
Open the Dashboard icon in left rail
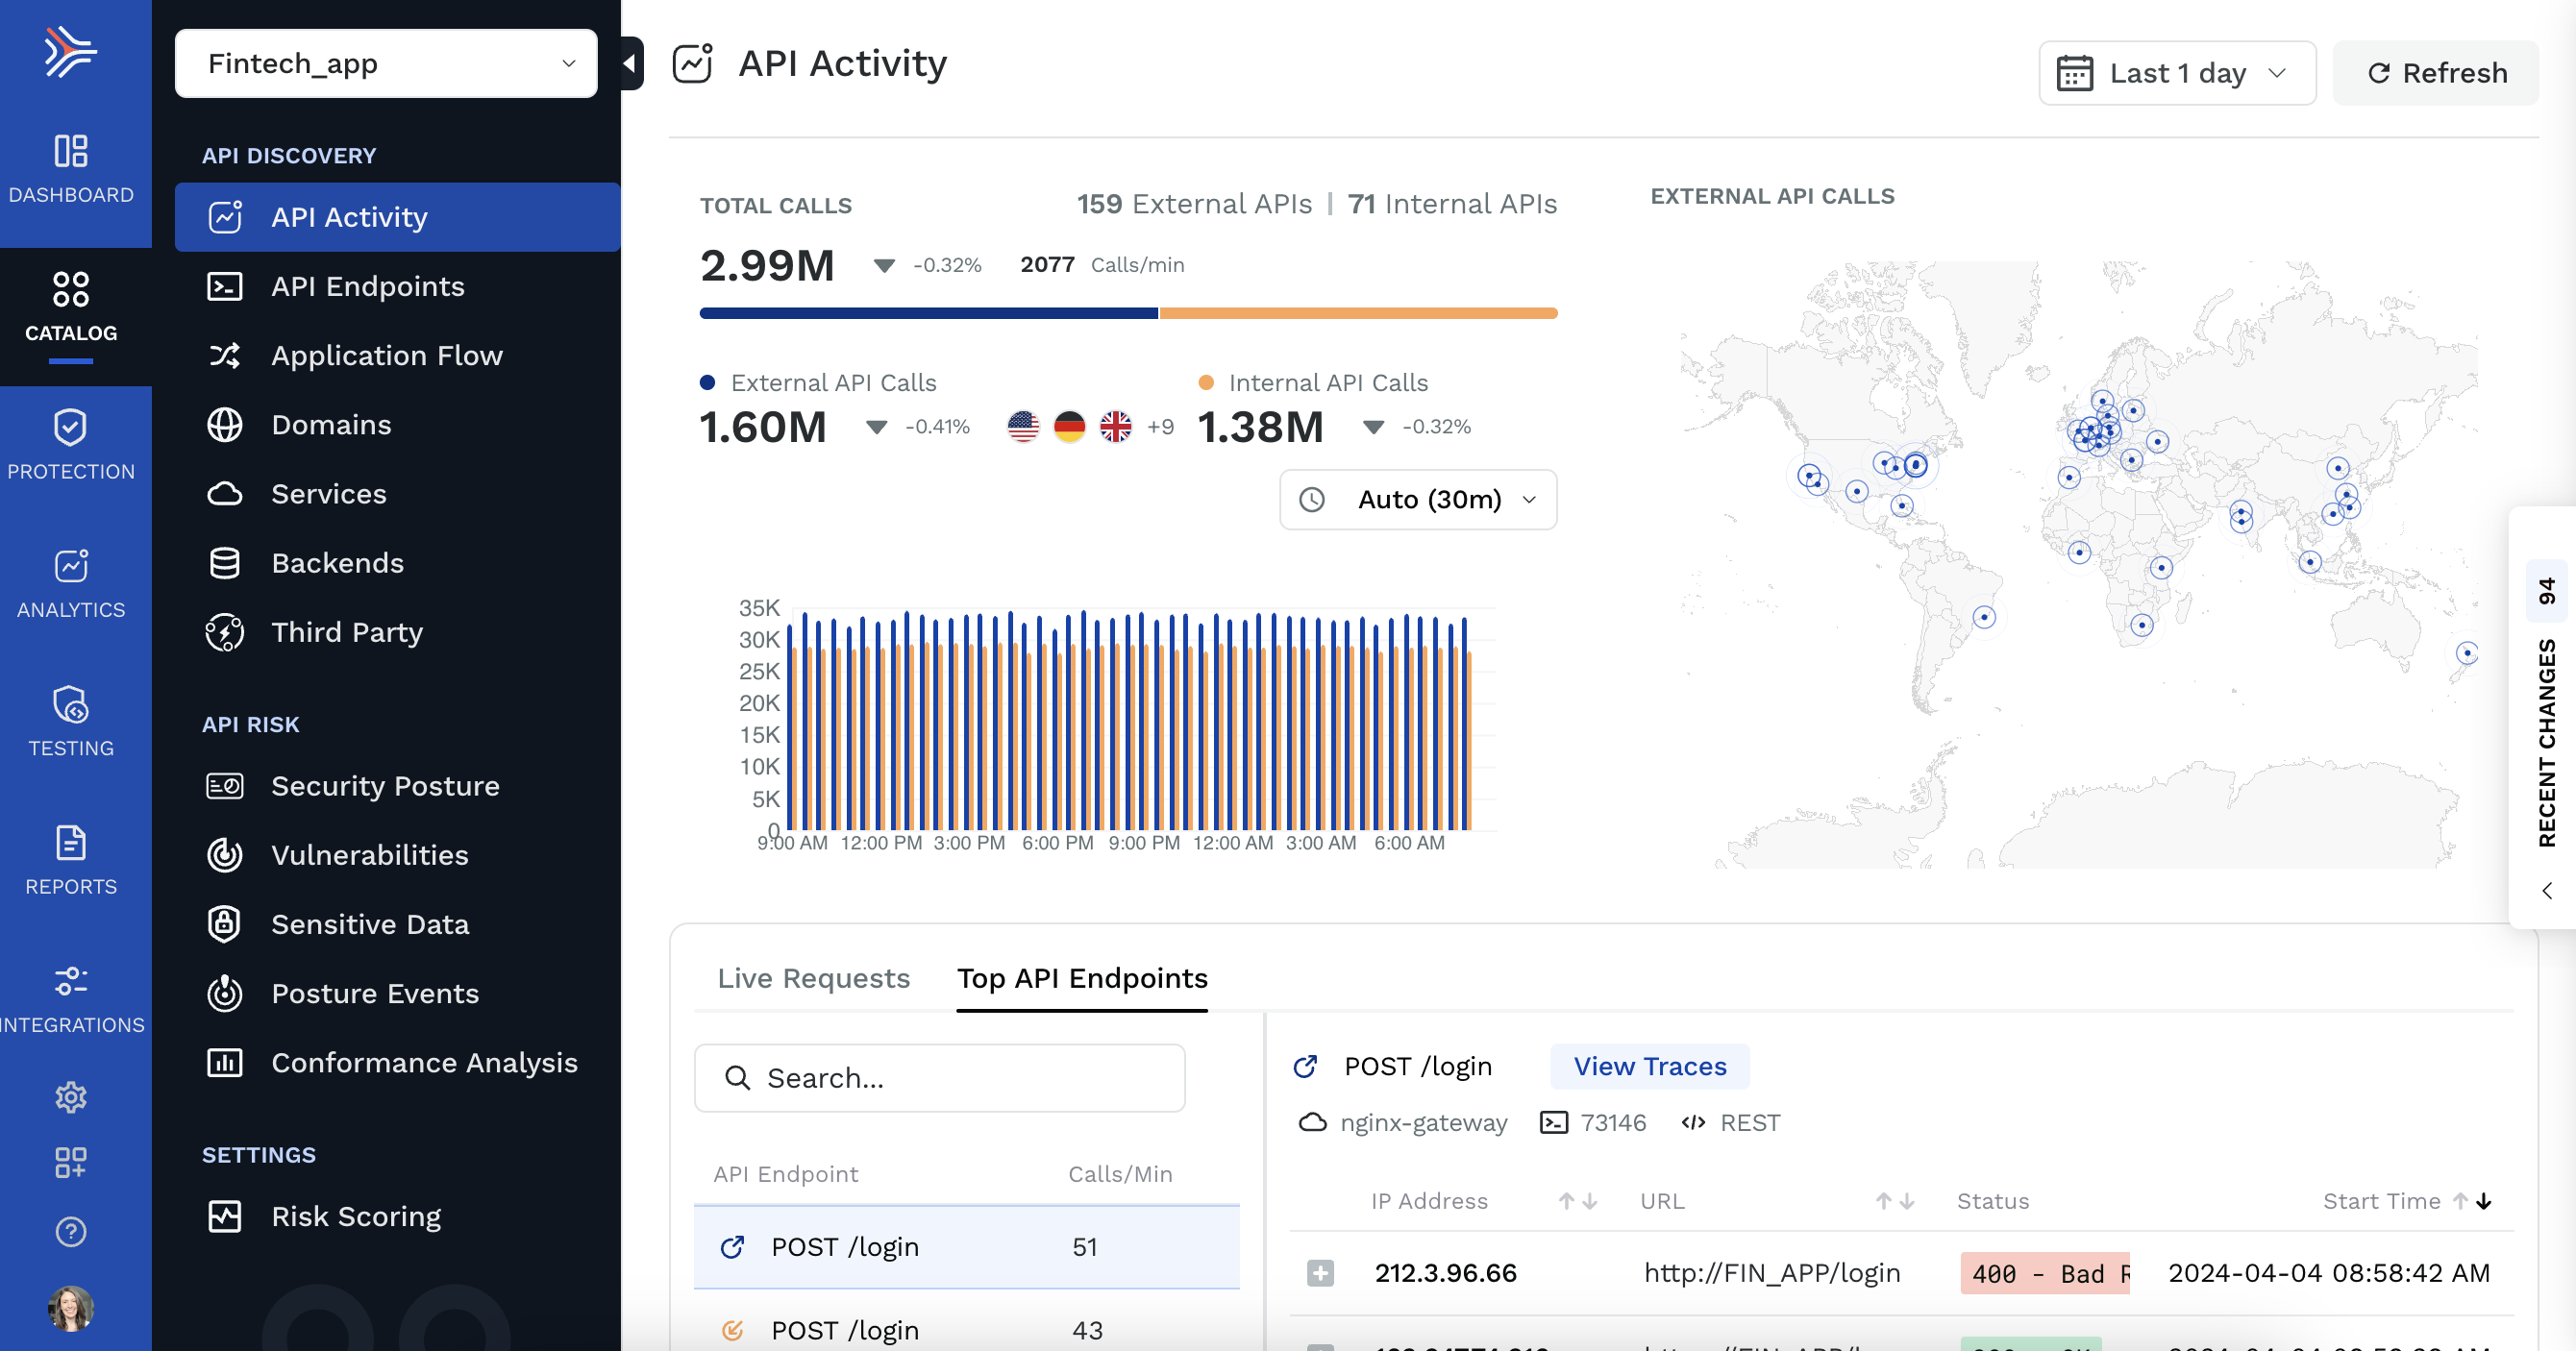tap(71, 168)
